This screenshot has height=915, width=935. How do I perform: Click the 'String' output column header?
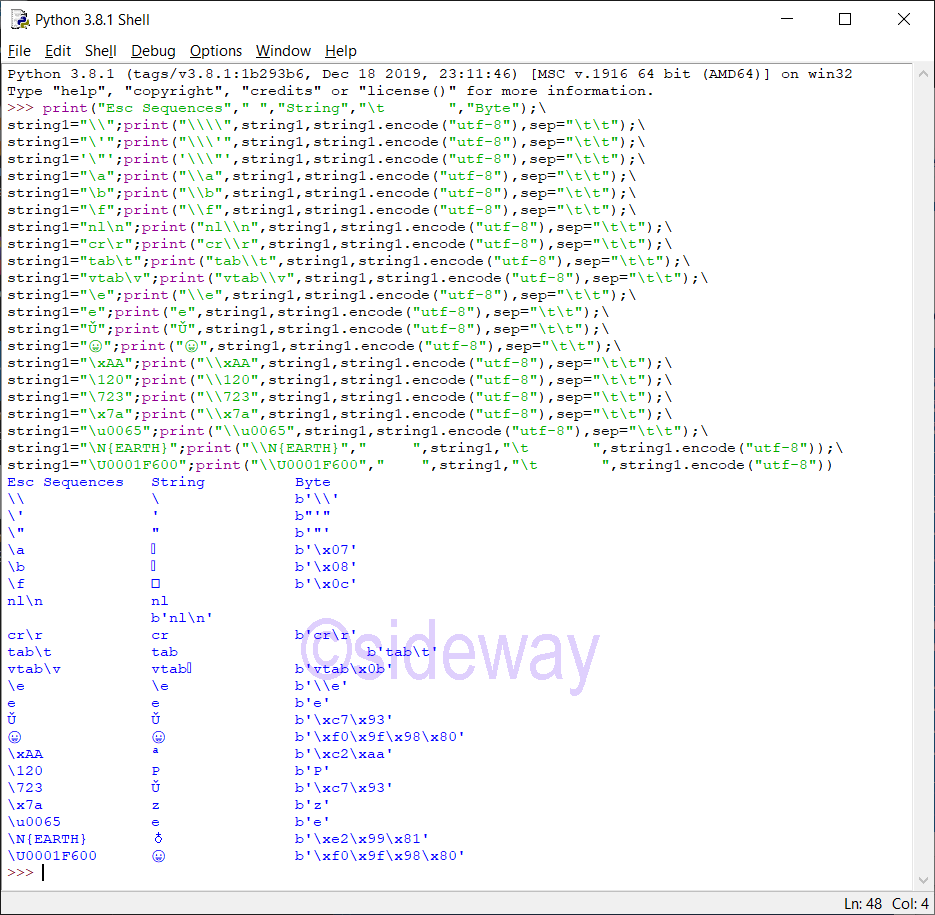coord(178,482)
